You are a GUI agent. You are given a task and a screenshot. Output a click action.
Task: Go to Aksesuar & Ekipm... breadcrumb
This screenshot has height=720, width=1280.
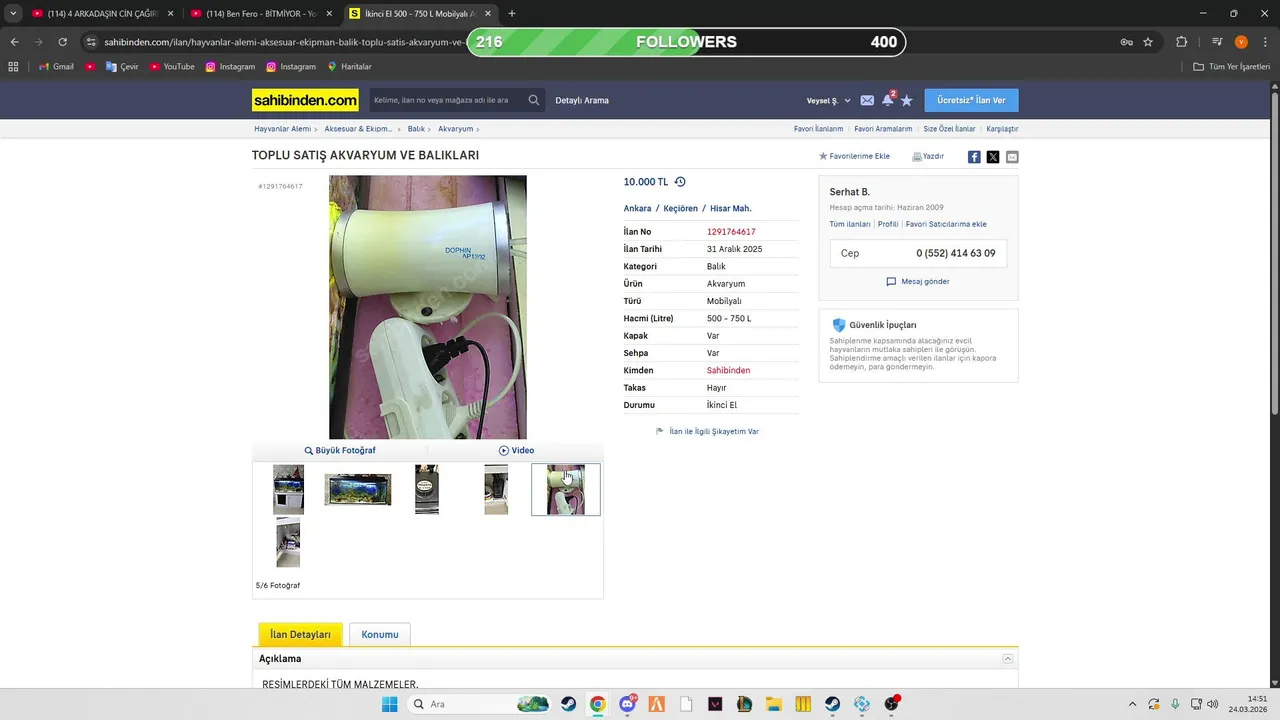(358, 129)
